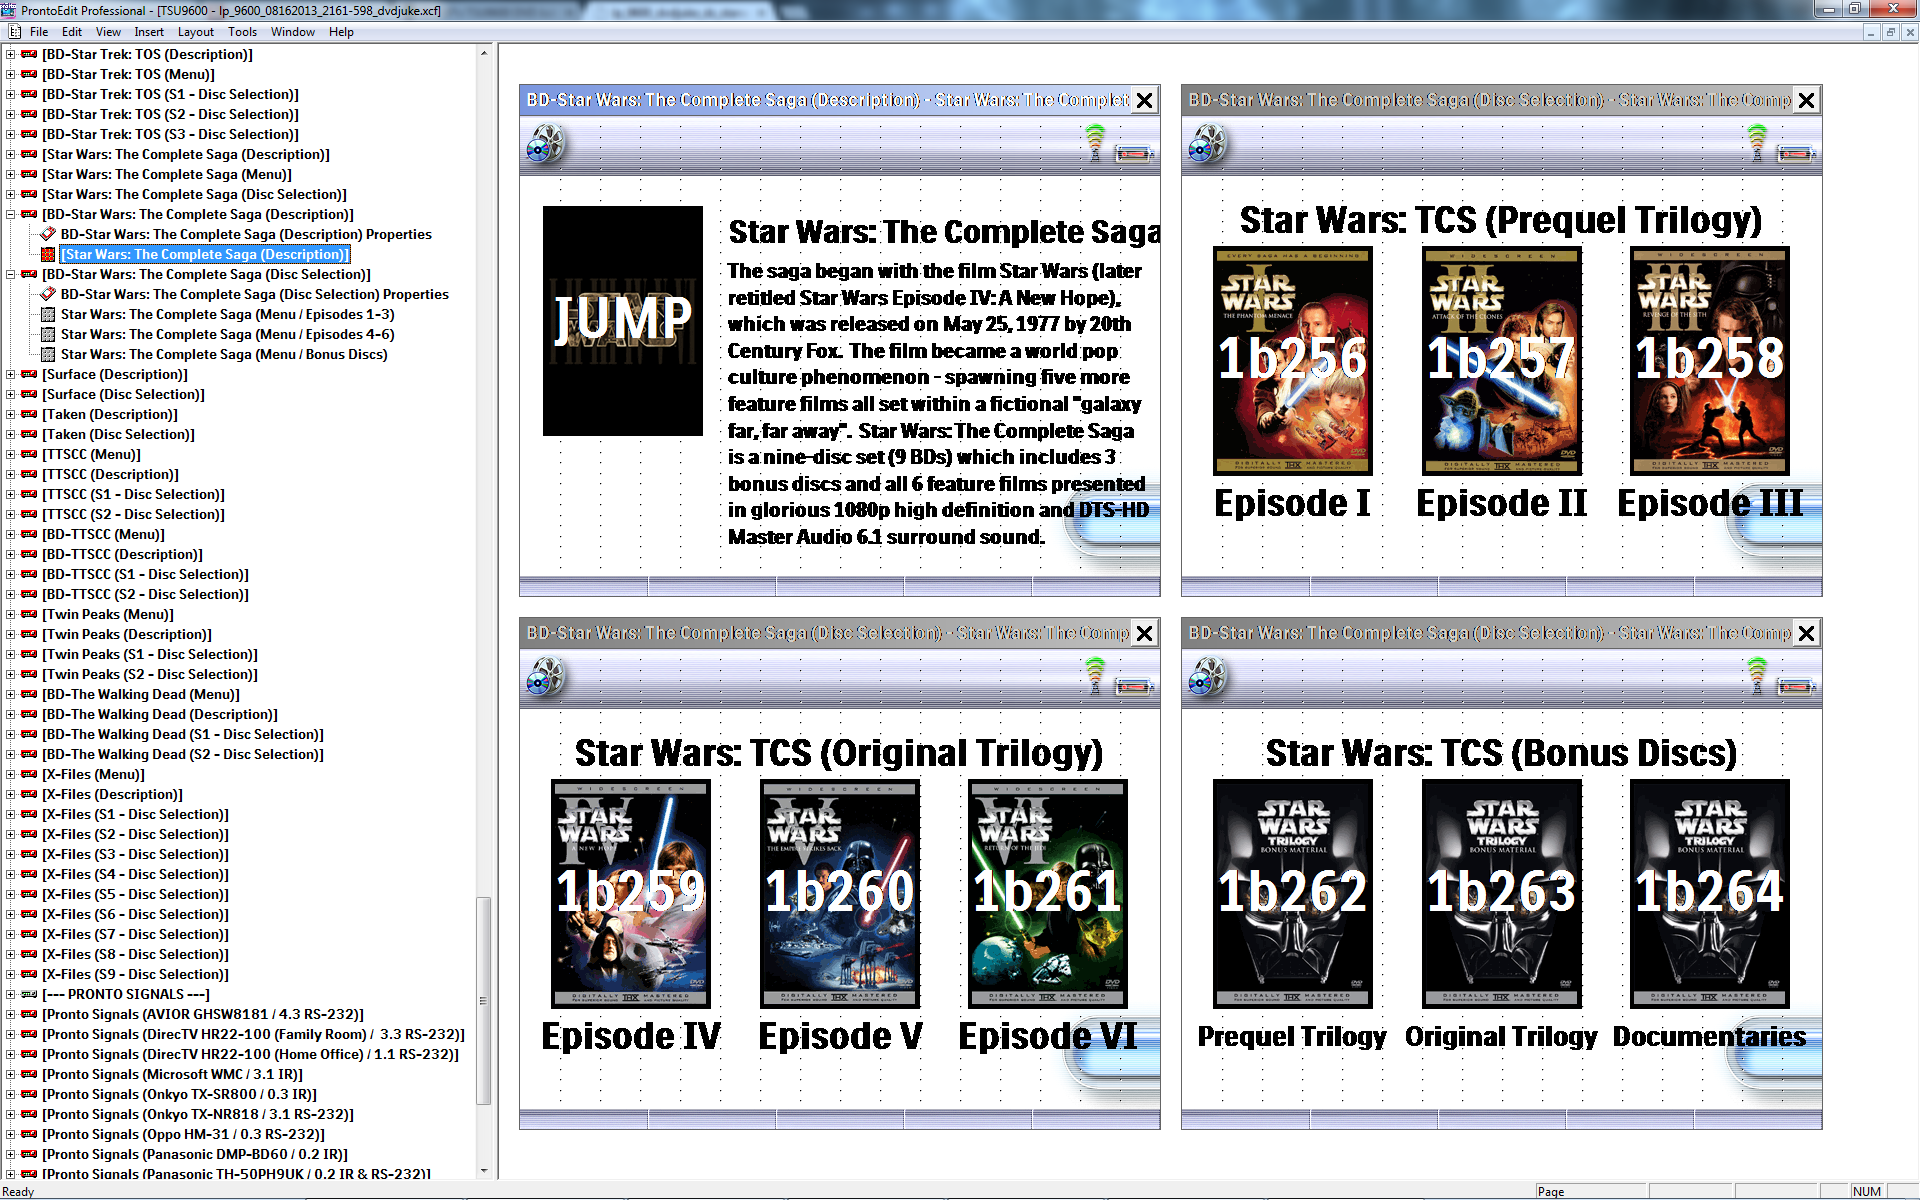Select Star Wars: The Complete Saga (Menu) activity
Viewport: 1920px width, 1200px height.
[166, 174]
